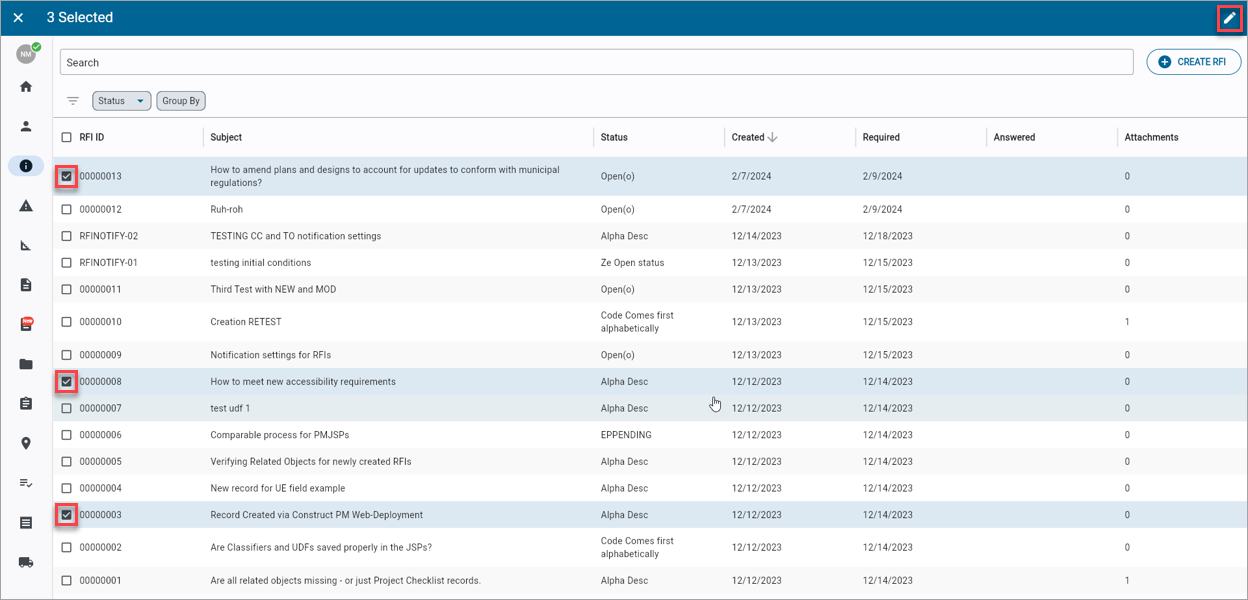This screenshot has width=1248, height=600.
Task: Open the set-square drawings sidebar icon
Action: pos(26,246)
